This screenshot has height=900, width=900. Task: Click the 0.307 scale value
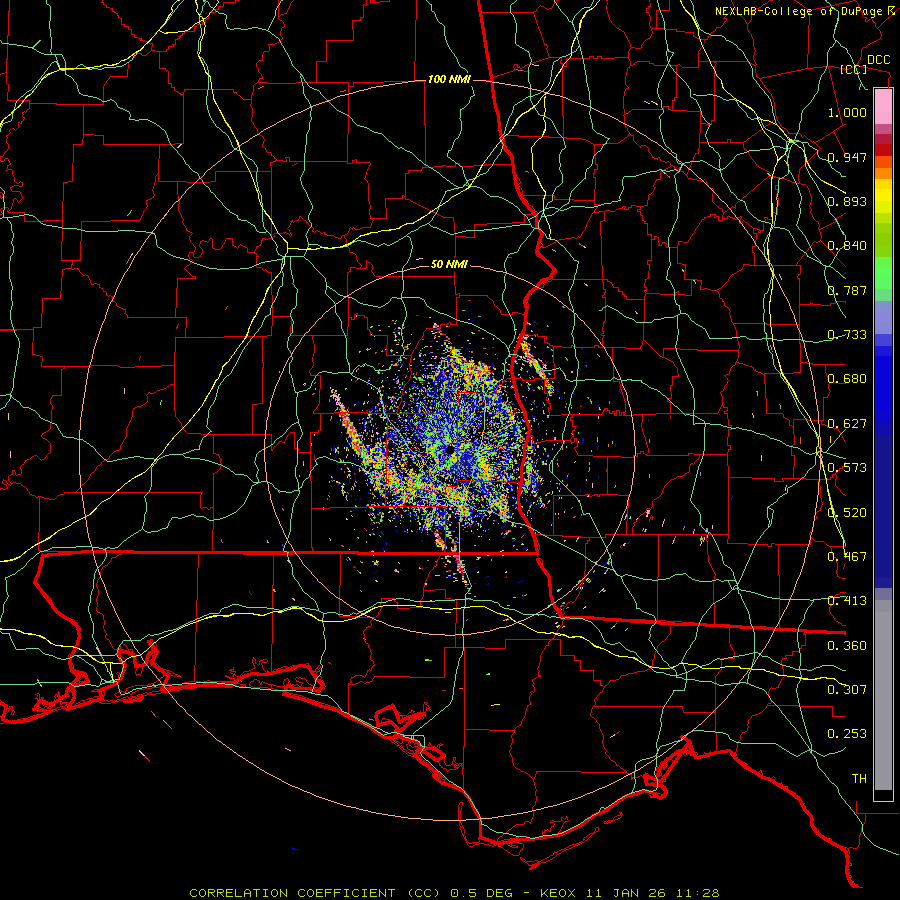coord(847,689)
